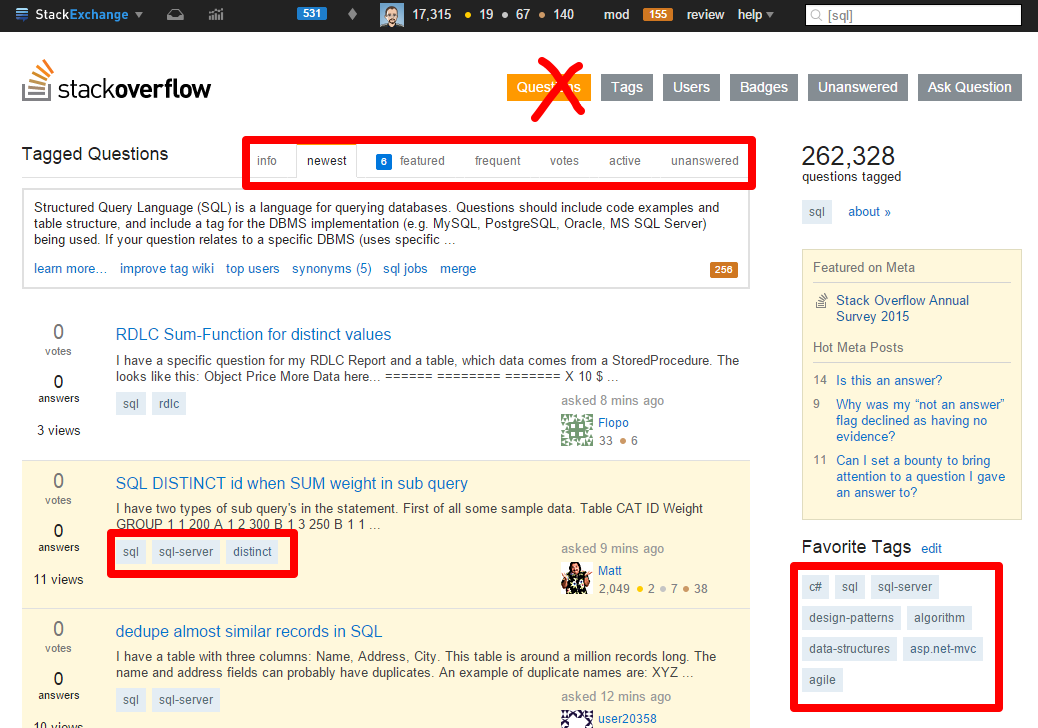Click the orange 256 badge in tag wiki
1038x728 pixels.
coord(724,269)
